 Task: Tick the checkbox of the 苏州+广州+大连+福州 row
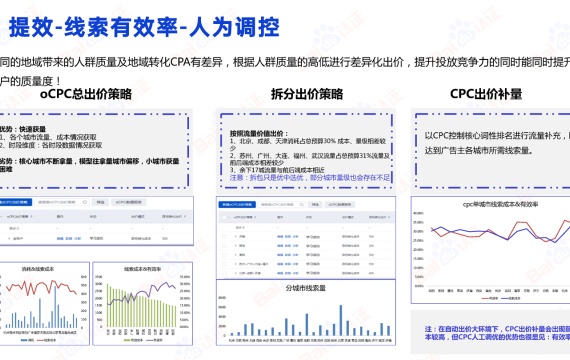pyautogui.click(x=224, y=264)
